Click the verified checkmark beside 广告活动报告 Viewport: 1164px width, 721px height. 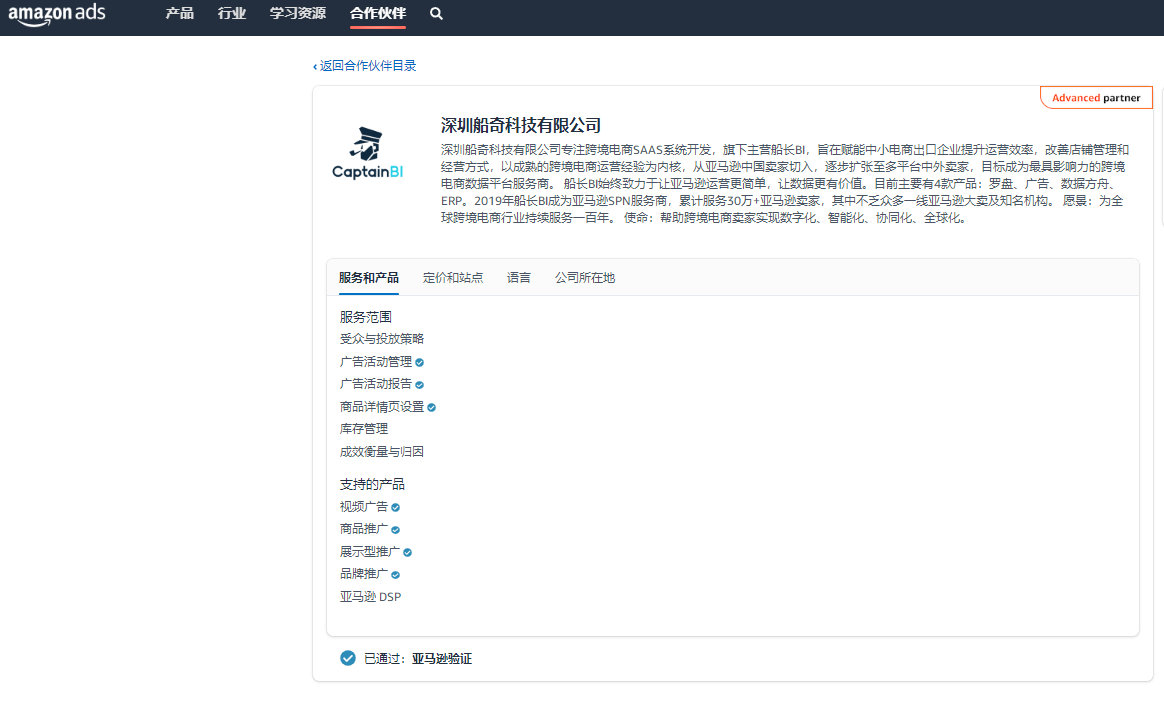point(418,384)
